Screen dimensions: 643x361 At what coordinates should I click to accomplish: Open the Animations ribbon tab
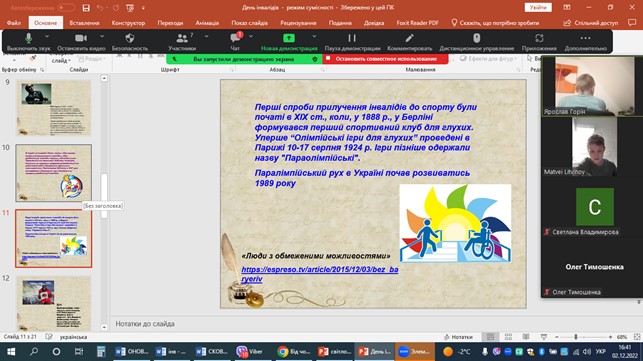(x=207, y=23)
